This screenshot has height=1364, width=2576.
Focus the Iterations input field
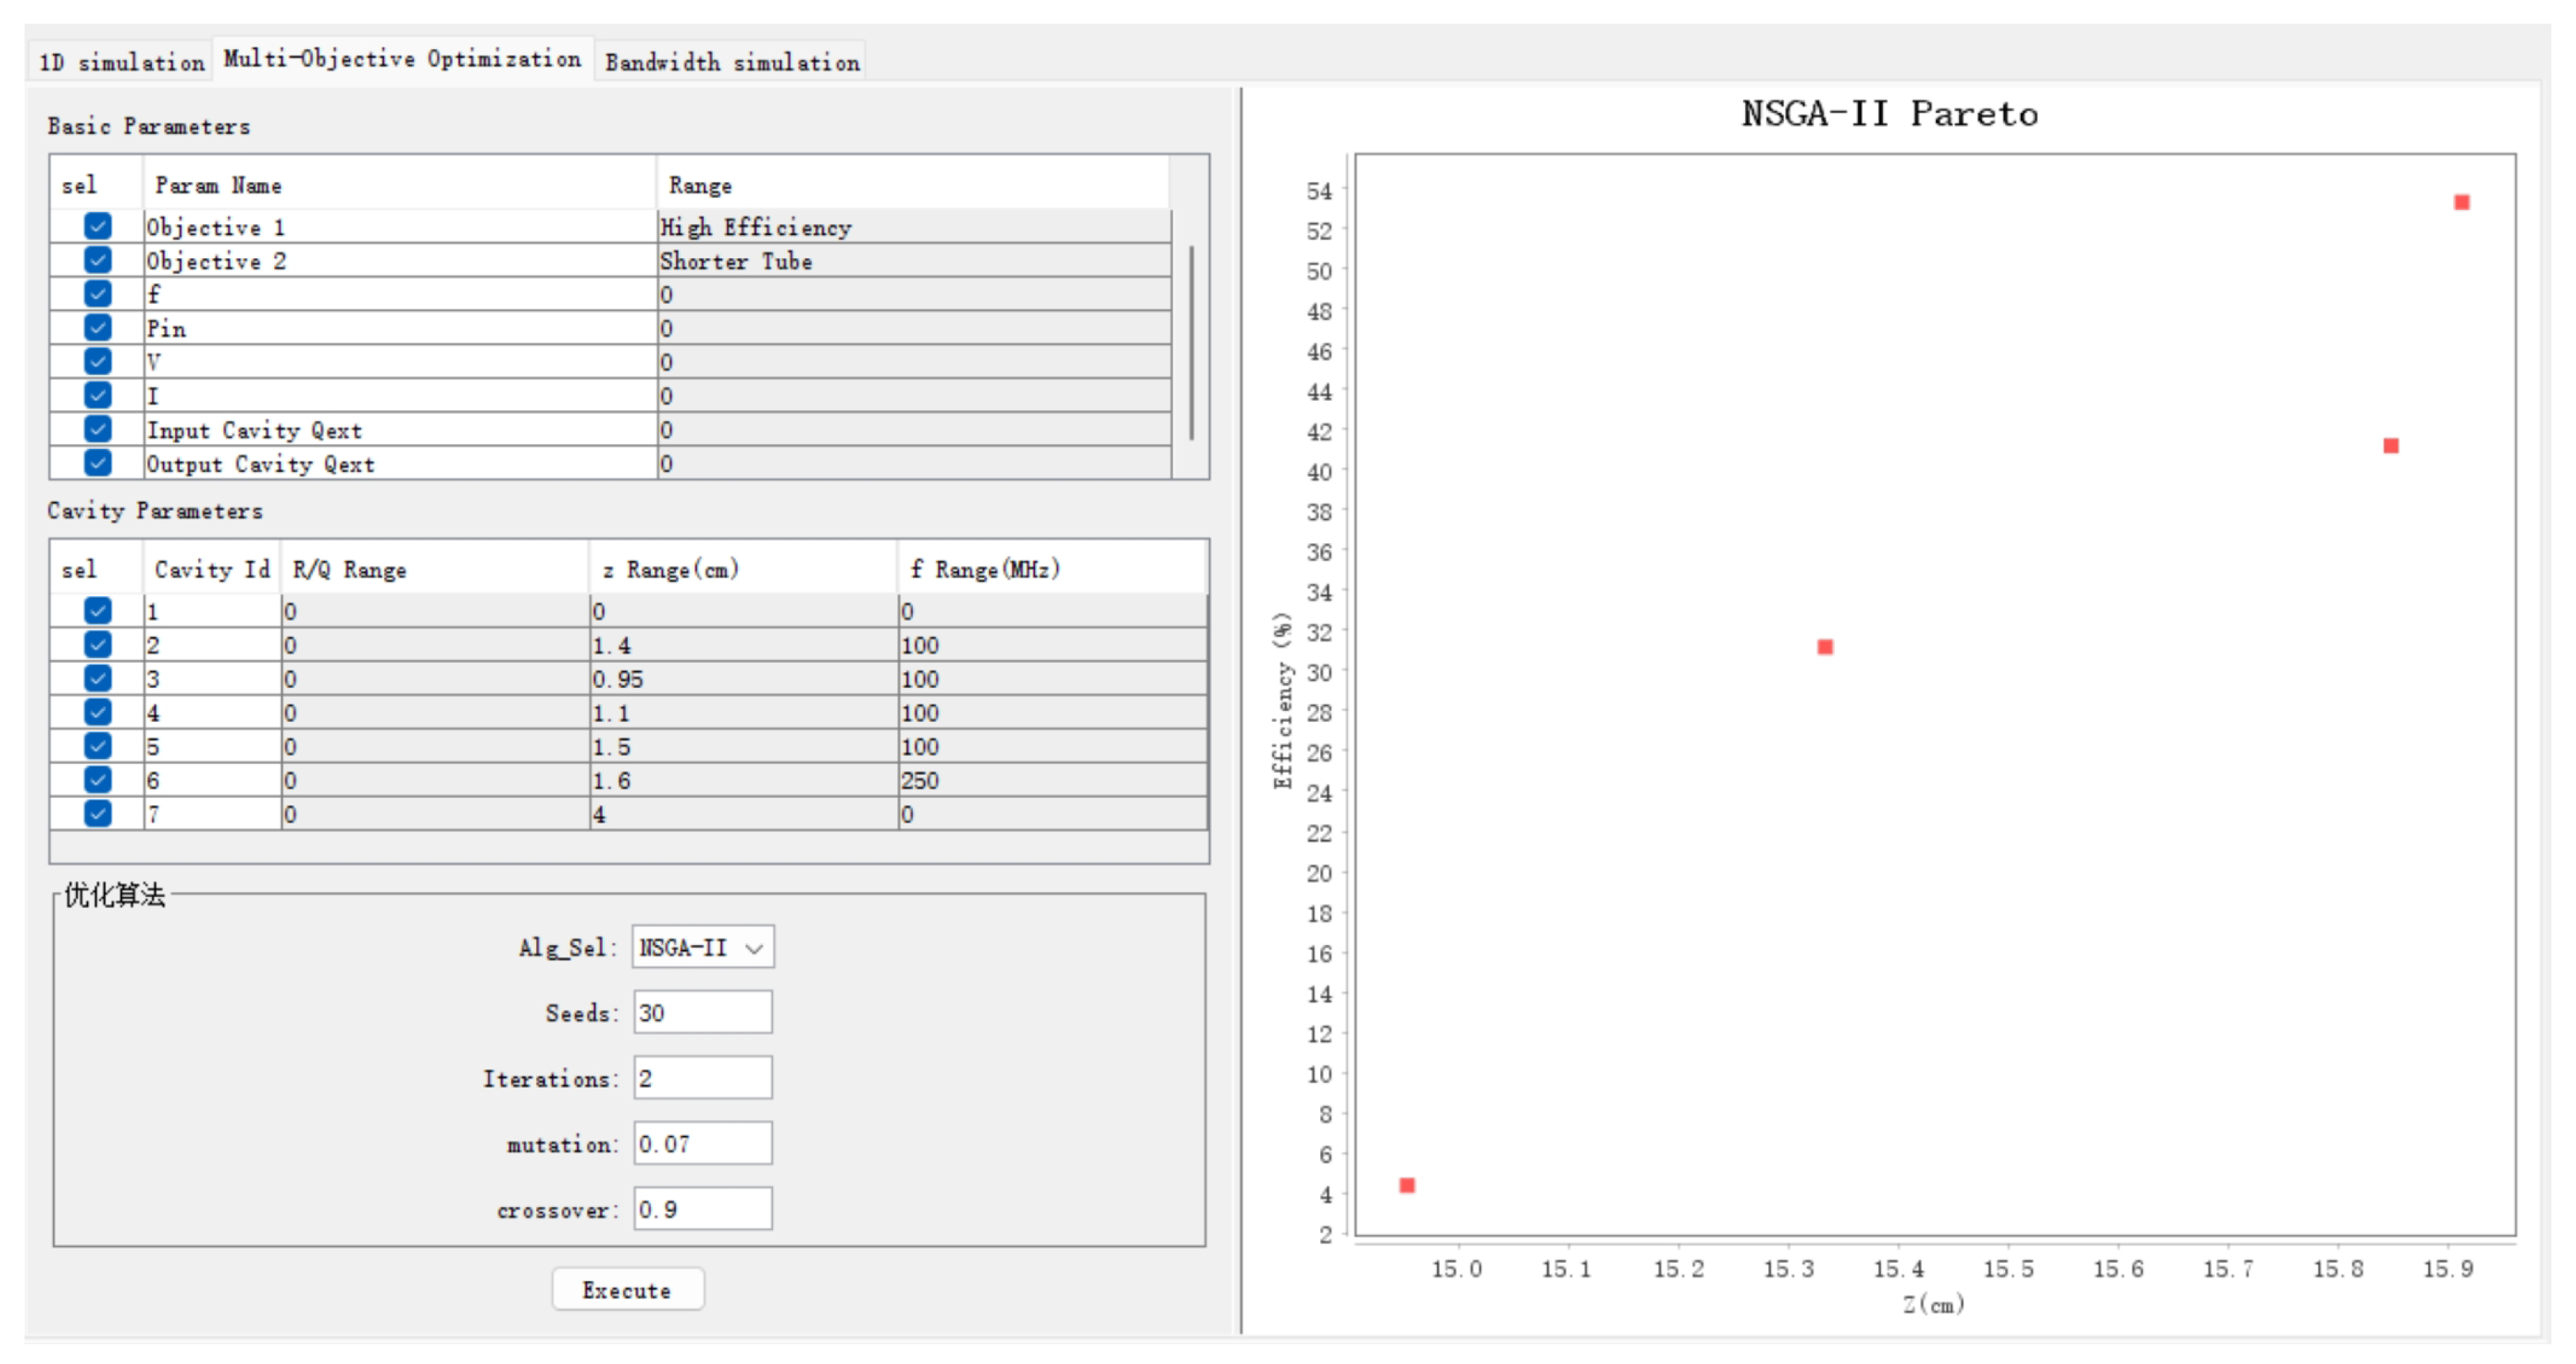pos(702,1078)
